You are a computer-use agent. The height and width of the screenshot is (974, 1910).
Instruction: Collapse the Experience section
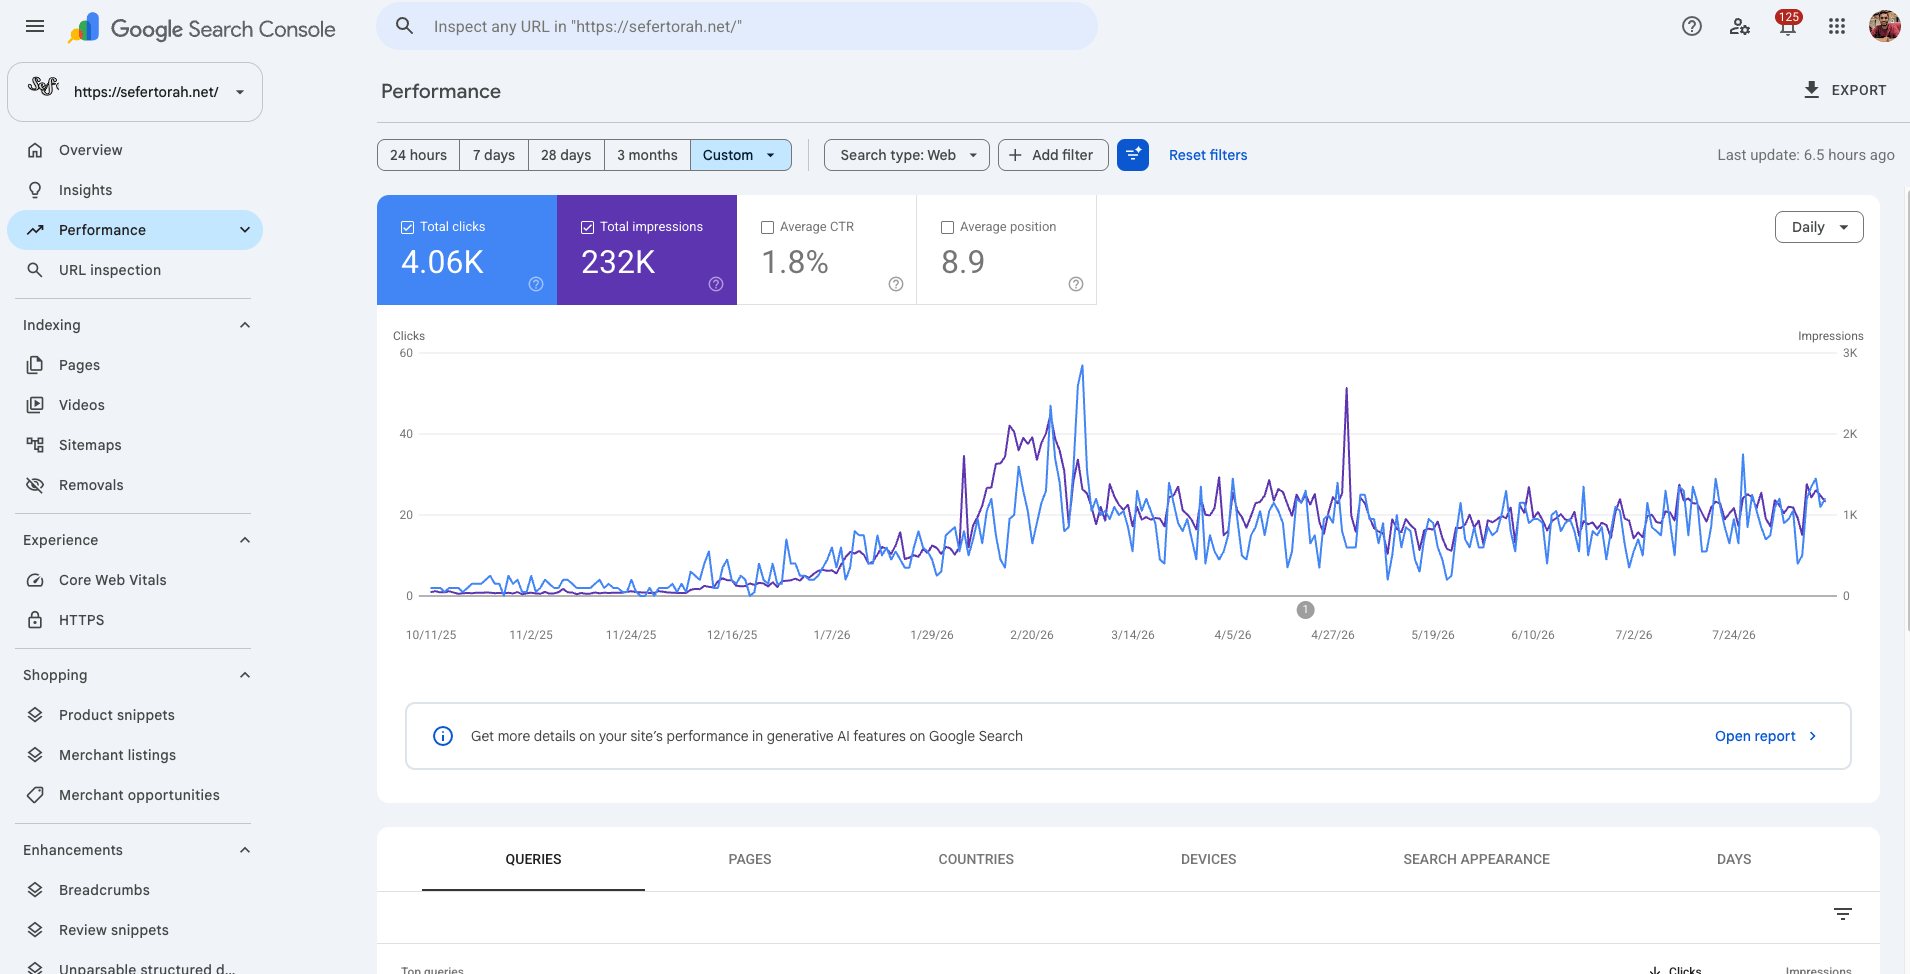(245, 540)
